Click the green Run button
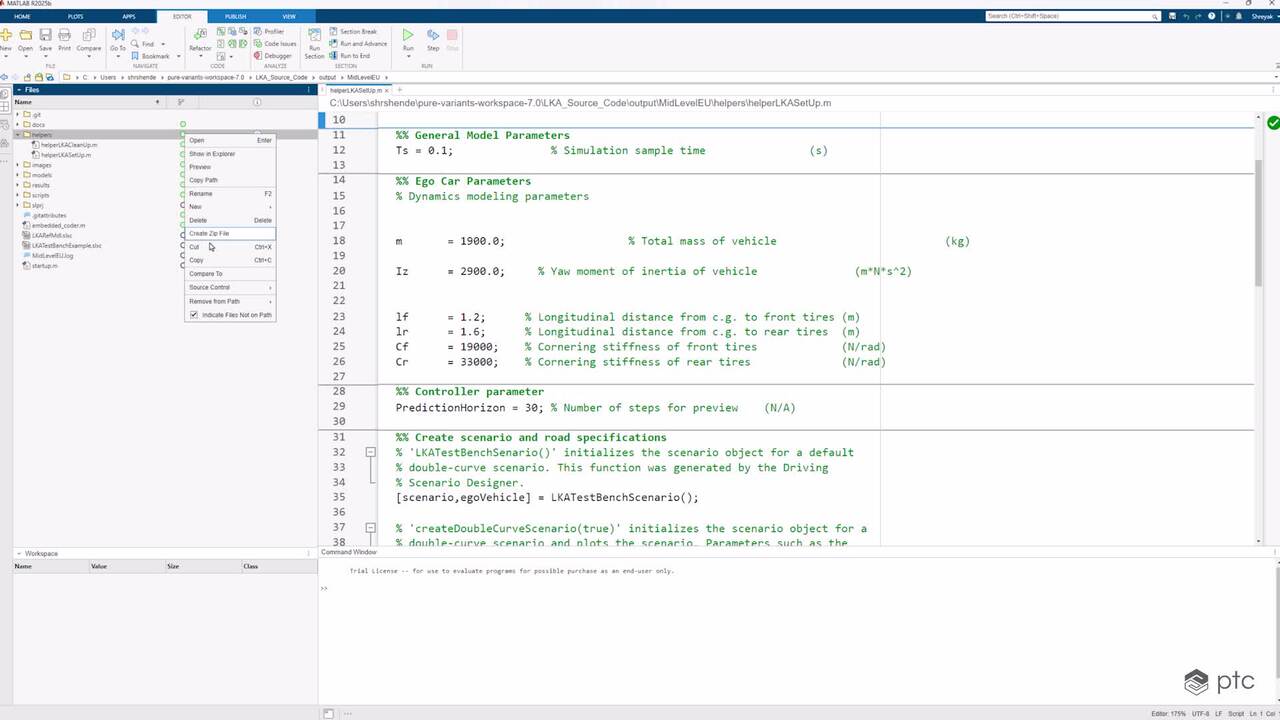The width and height of the screenshot is (1280, 720). [x=408, y=38]
